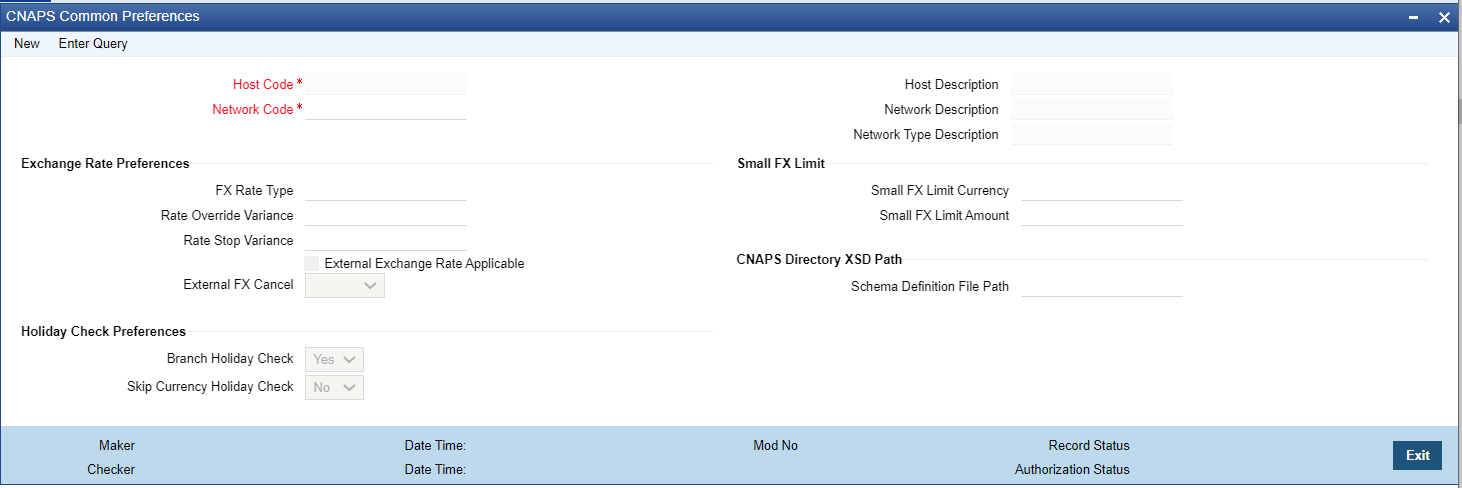Click the Exit button
Viewport: 1462px width, 488px height.
click(1418, 455)
